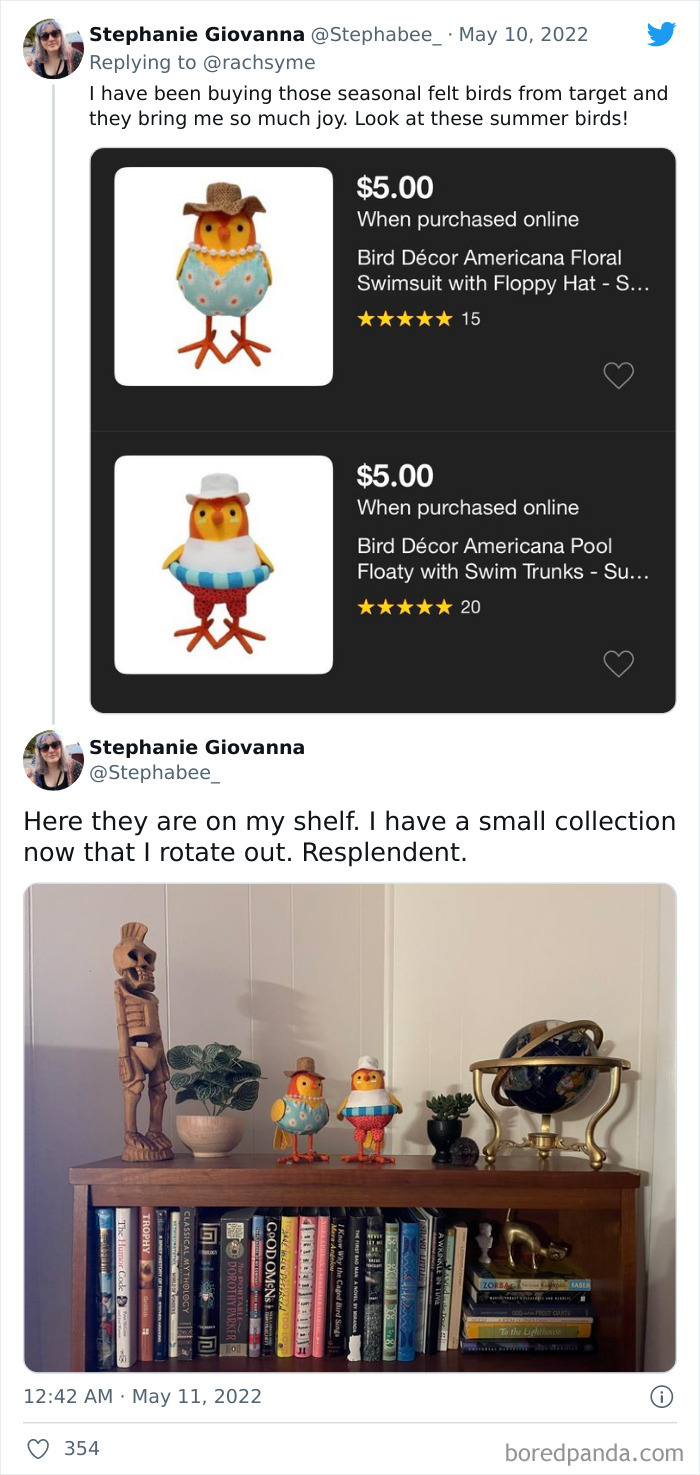This screenshot has width=700, height=1475.
Task: View the 15 reviews star rating
Action: 418,319
